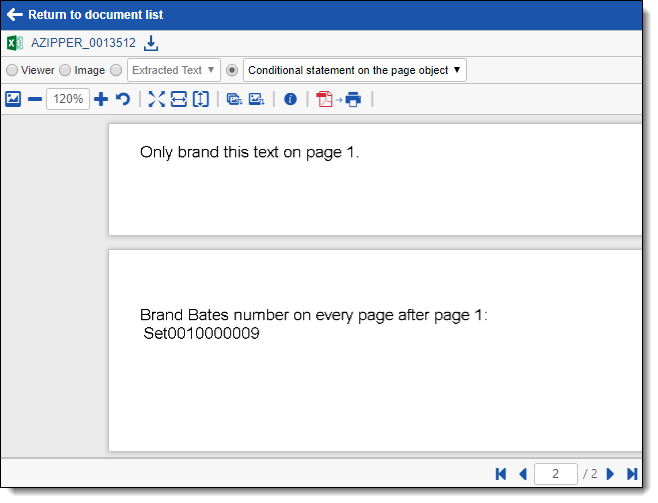Viewport: 658px width, 503px height.
Task: Select the Image radio button
Action: pos(65,71)
